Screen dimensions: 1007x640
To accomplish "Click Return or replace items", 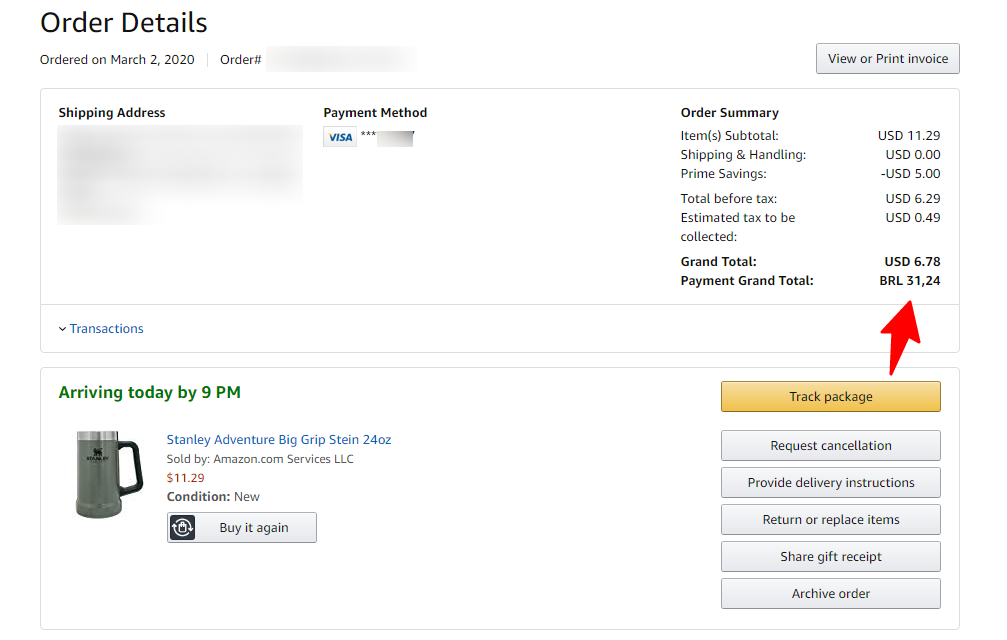I will [830, 520].
